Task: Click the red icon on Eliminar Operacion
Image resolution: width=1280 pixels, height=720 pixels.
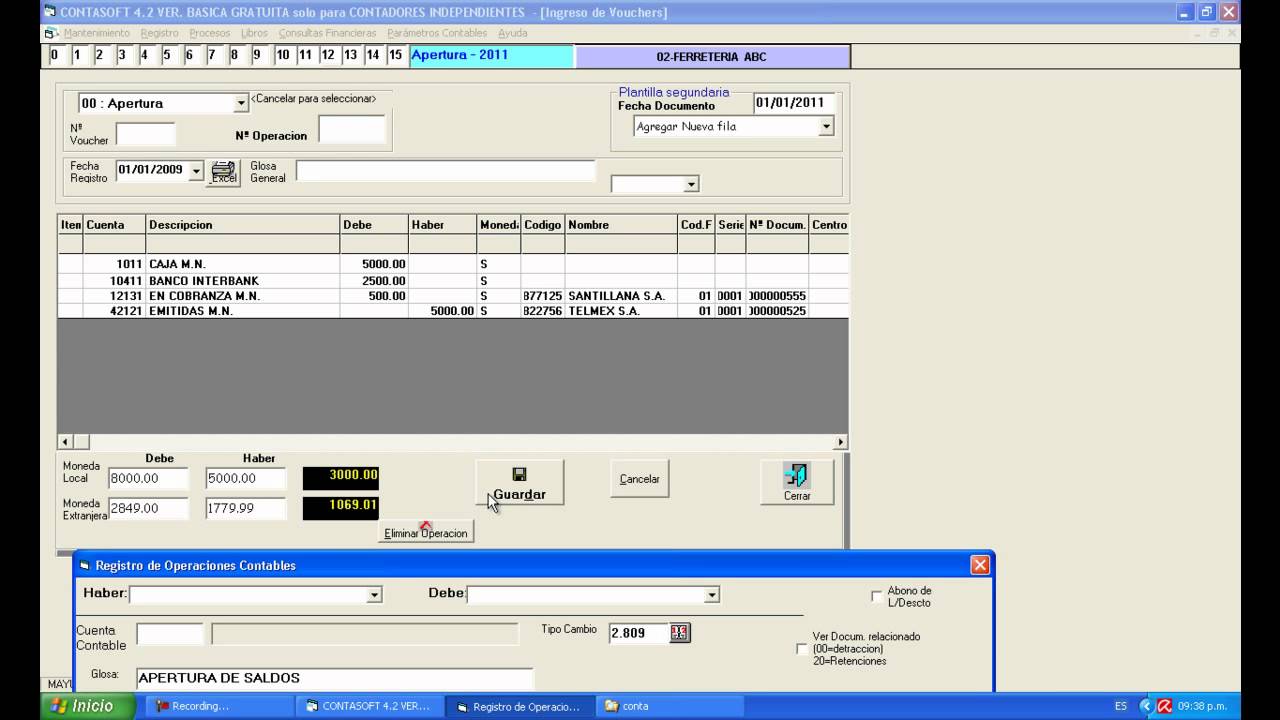Action: click(425, 524)
